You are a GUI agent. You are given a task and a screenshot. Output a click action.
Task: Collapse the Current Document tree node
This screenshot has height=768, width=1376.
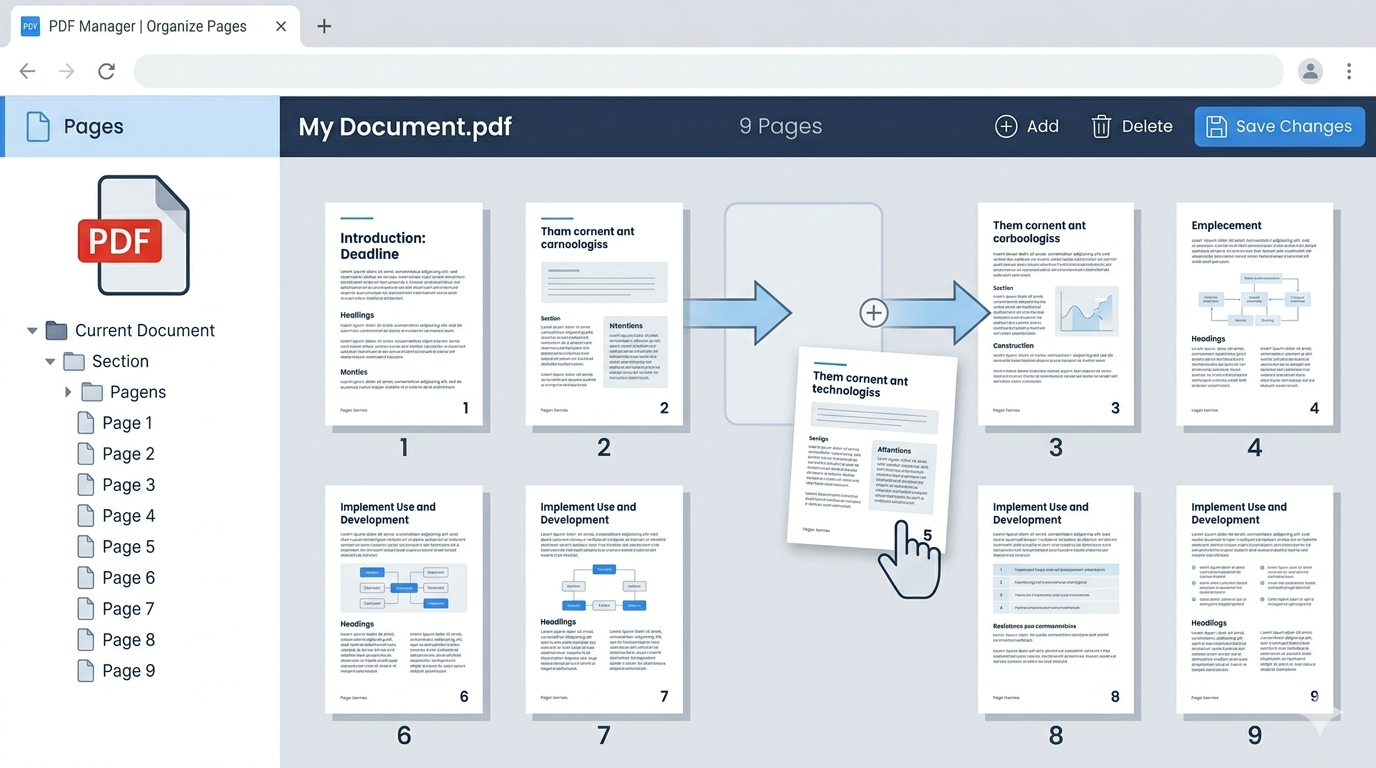pos(31,330)
